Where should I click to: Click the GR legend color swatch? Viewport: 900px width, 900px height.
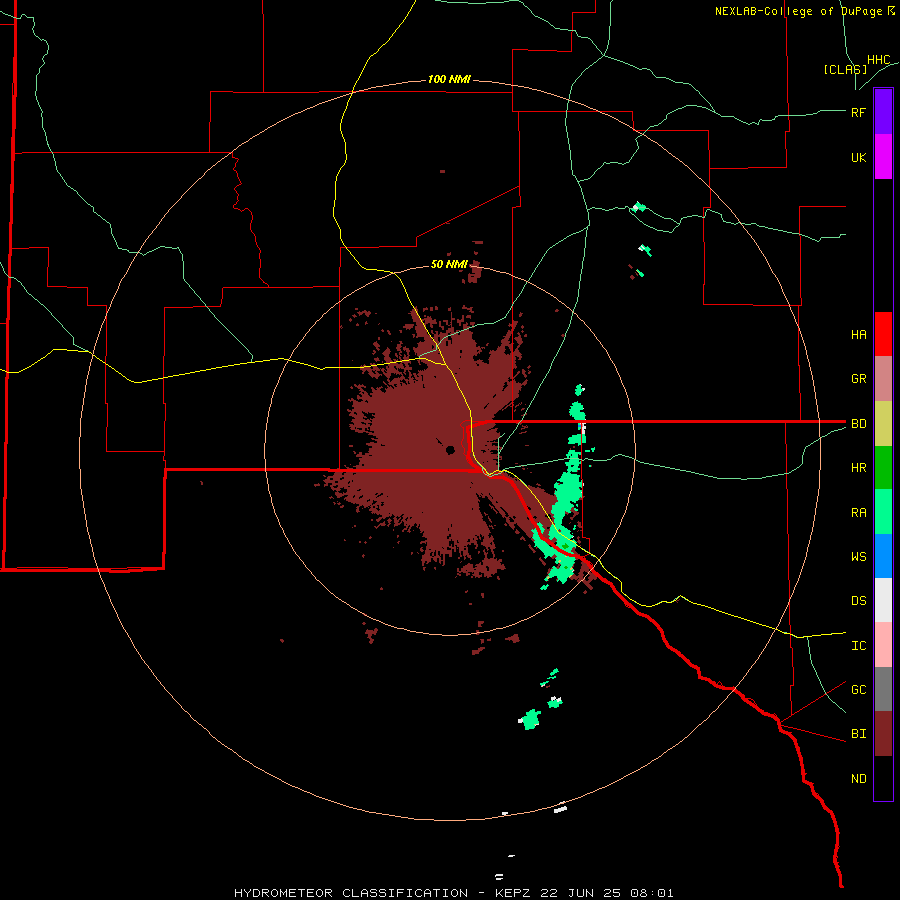point(883,379)
